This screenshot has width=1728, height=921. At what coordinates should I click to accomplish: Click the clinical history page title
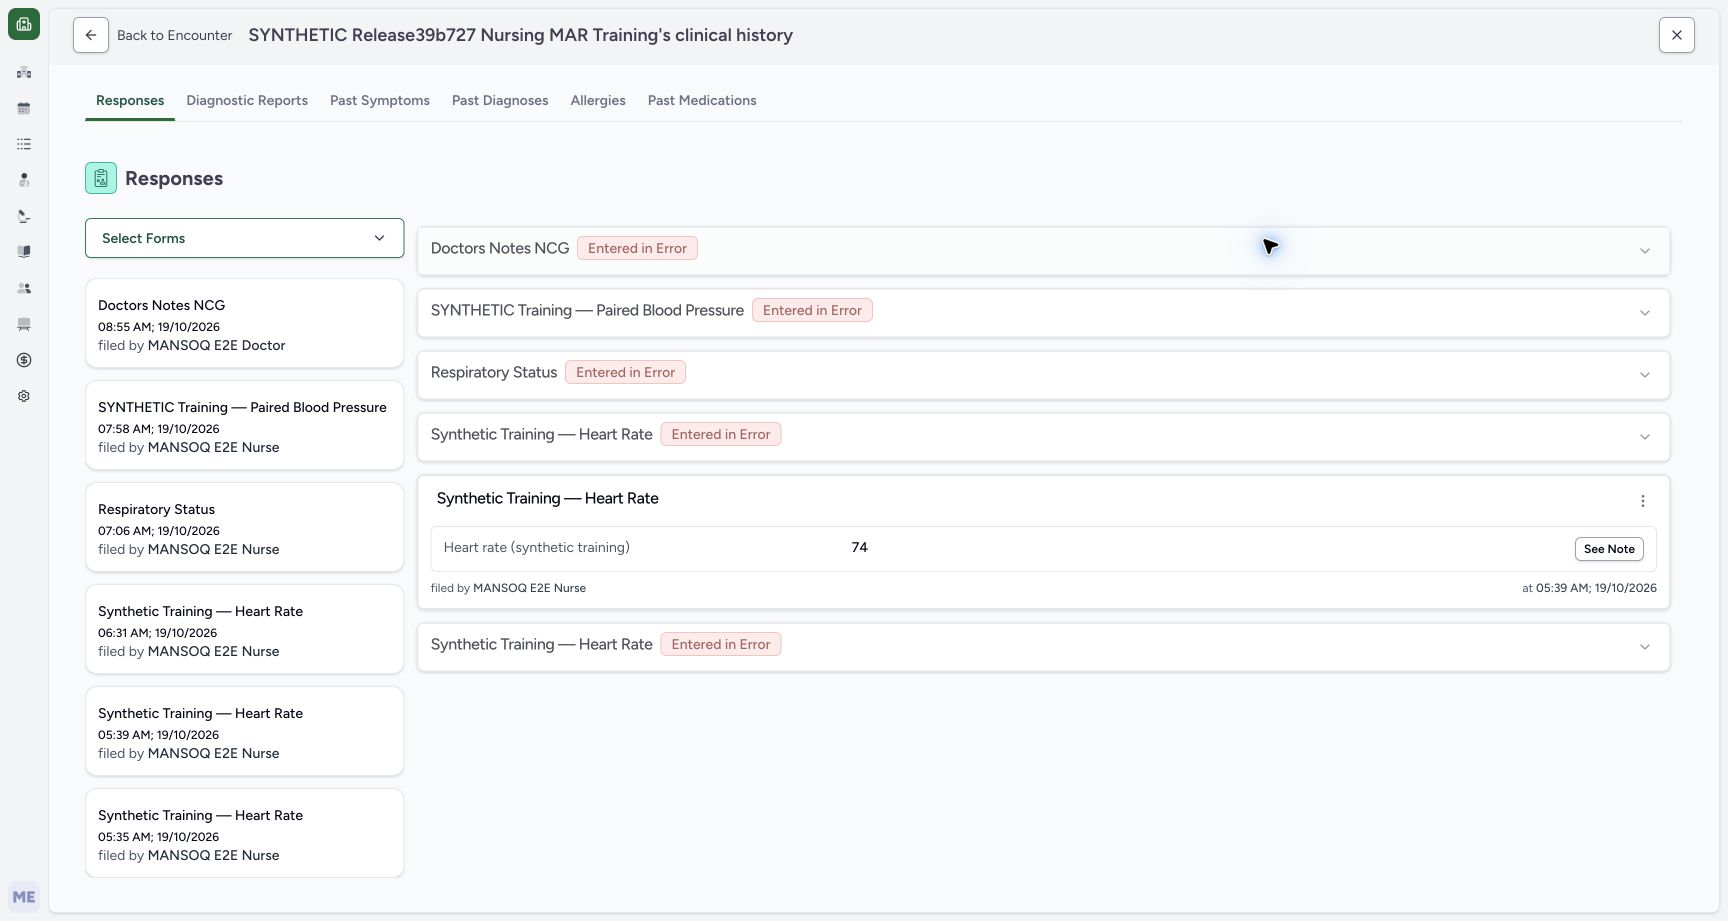pos(520,35)
